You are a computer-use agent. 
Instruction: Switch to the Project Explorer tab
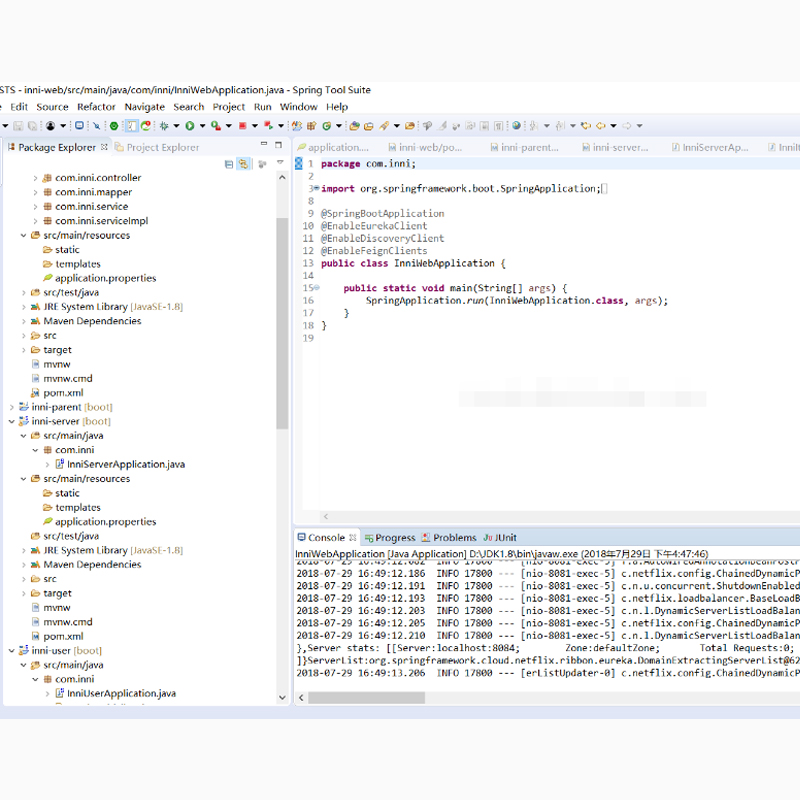pyautogui.click(x=157, y=147)
